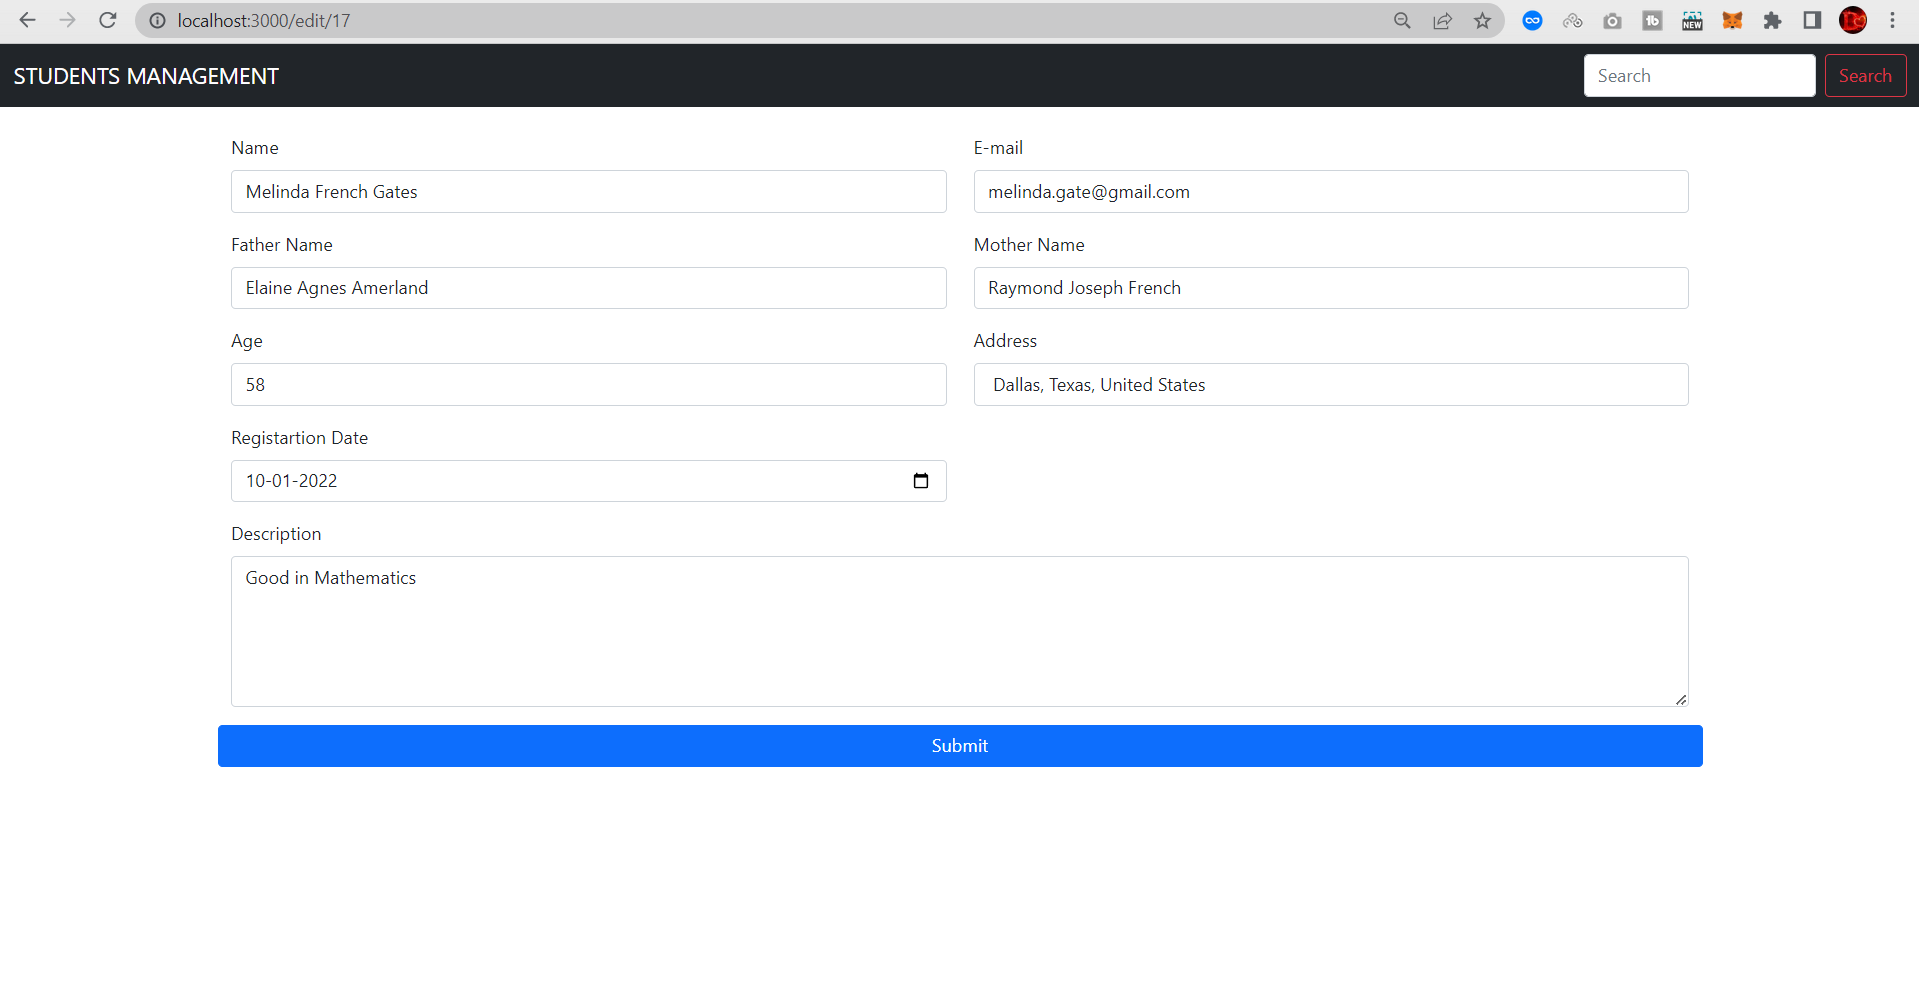Bookmark this page with the star icon

1482,20
